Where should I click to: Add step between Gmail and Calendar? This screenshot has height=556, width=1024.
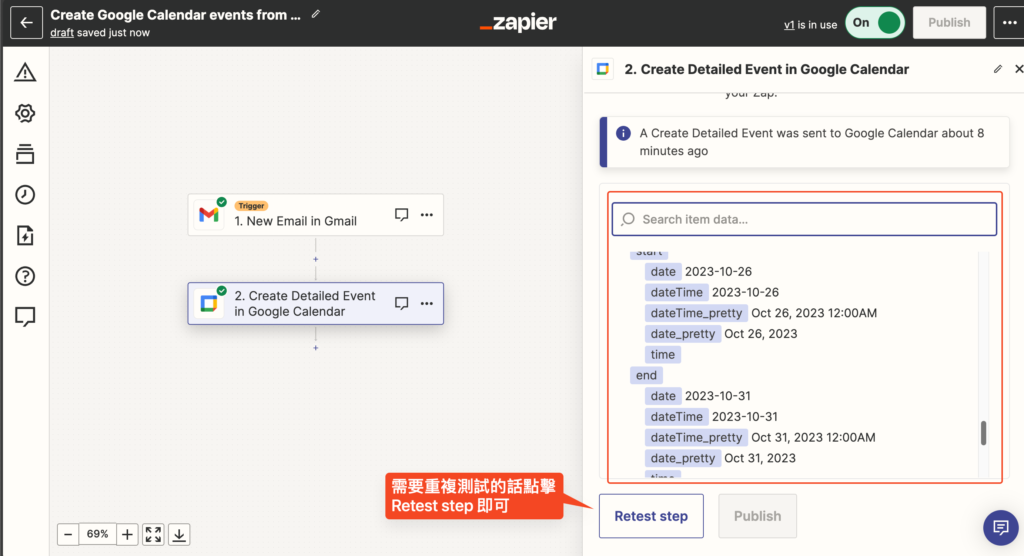point(315,259)
